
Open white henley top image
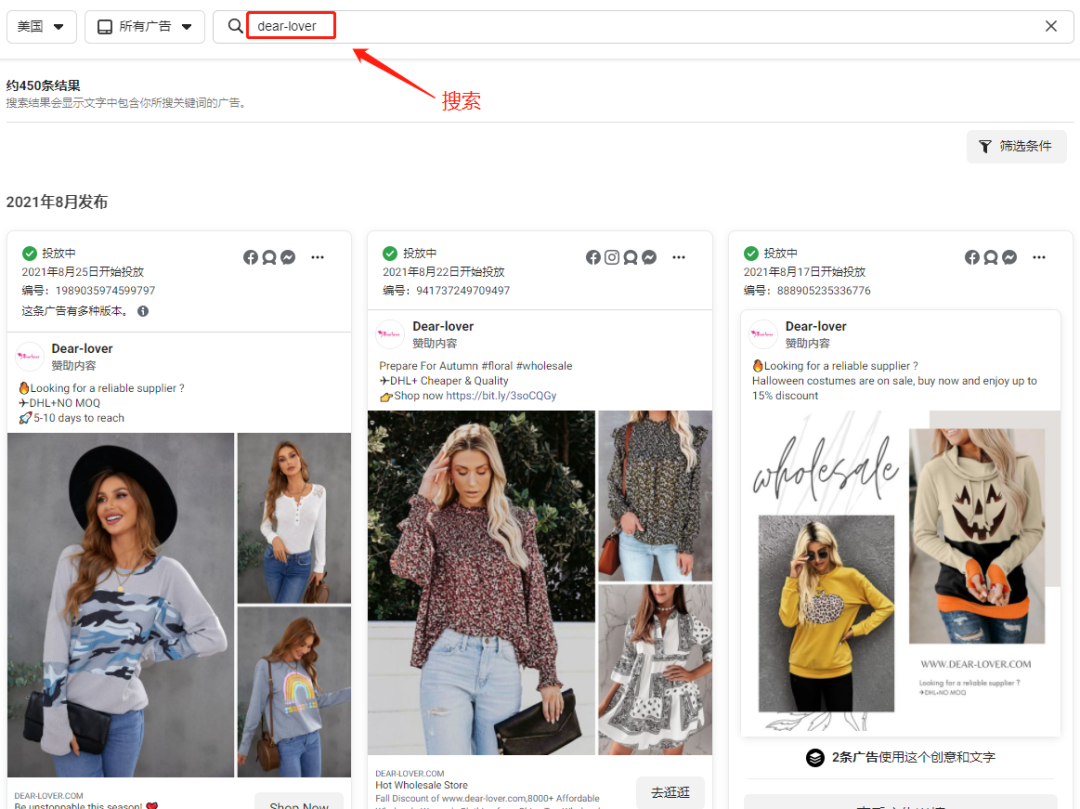tap(294, 518)
